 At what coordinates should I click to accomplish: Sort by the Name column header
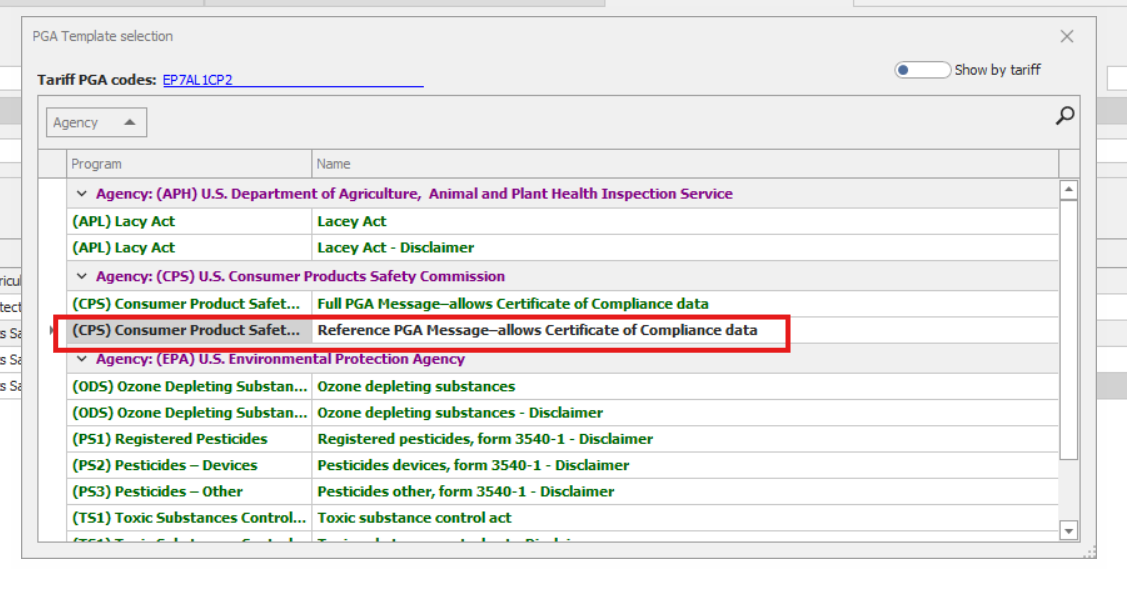point(685,164)
